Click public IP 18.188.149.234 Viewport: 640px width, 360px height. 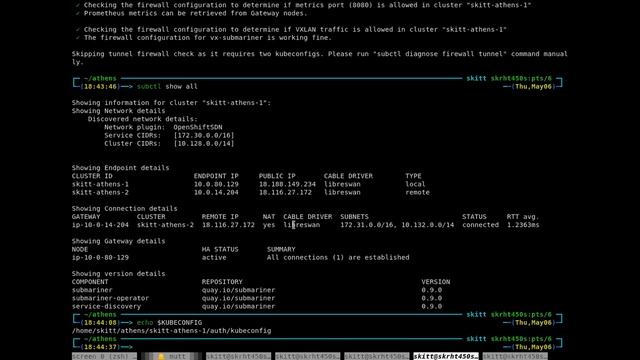click(x=287, y=184)
